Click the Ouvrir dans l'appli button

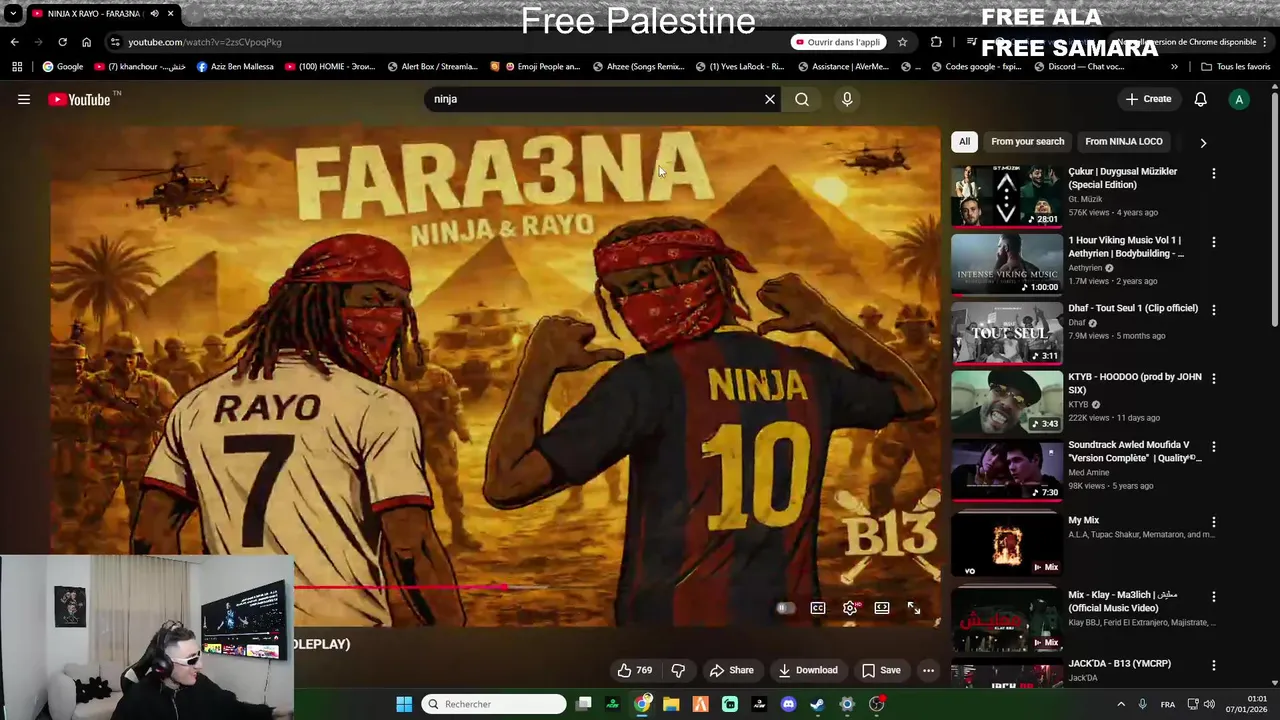tap(838, 42)
